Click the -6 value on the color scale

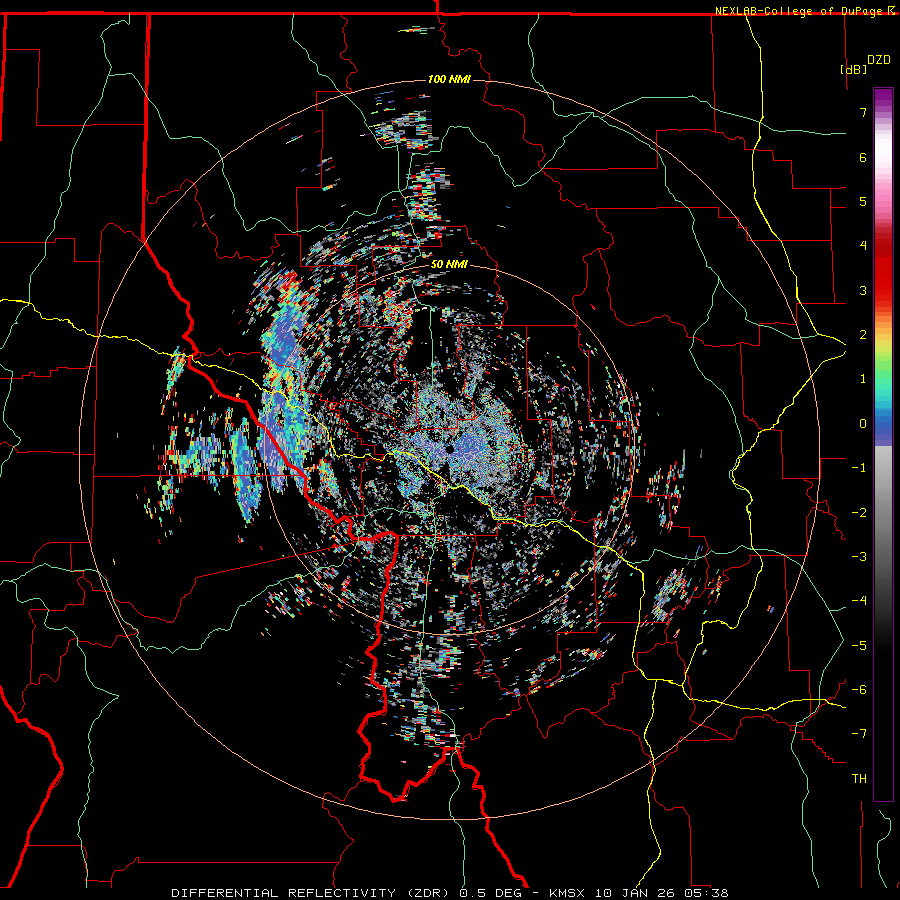pos(859,689)
